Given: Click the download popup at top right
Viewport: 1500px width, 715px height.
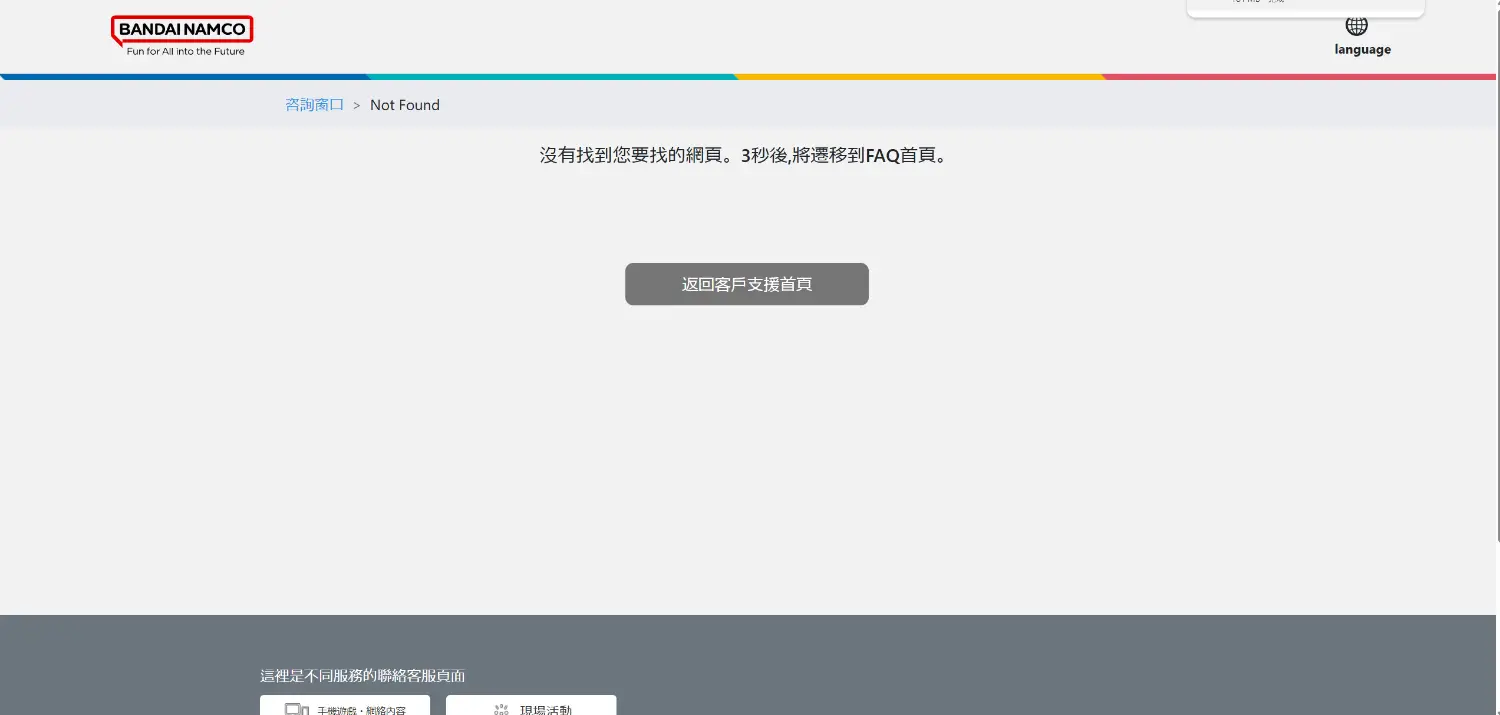Looking at the screenshot, I should click(x=1305, y=8).
